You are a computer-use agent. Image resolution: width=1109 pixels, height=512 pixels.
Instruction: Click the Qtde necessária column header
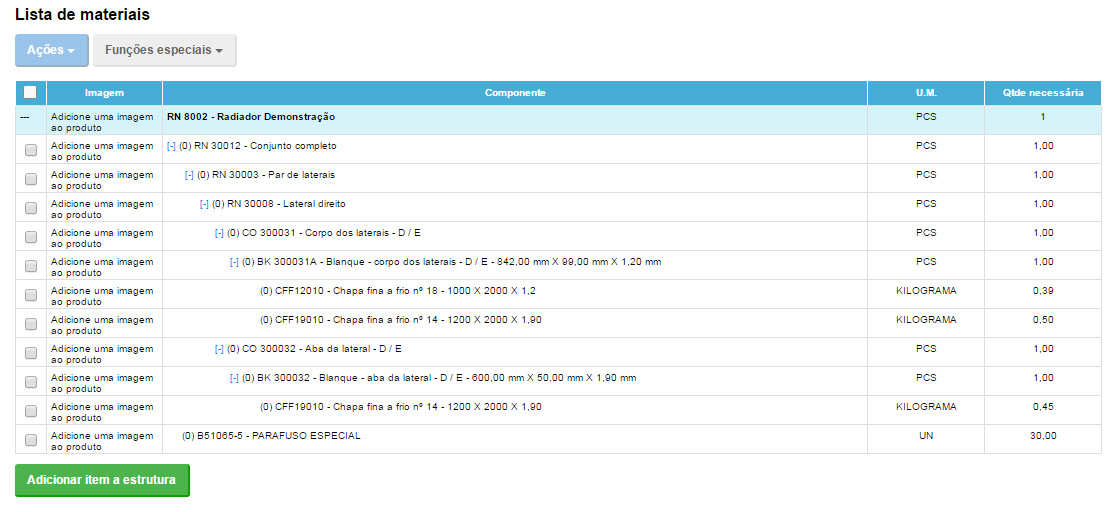1042,93
